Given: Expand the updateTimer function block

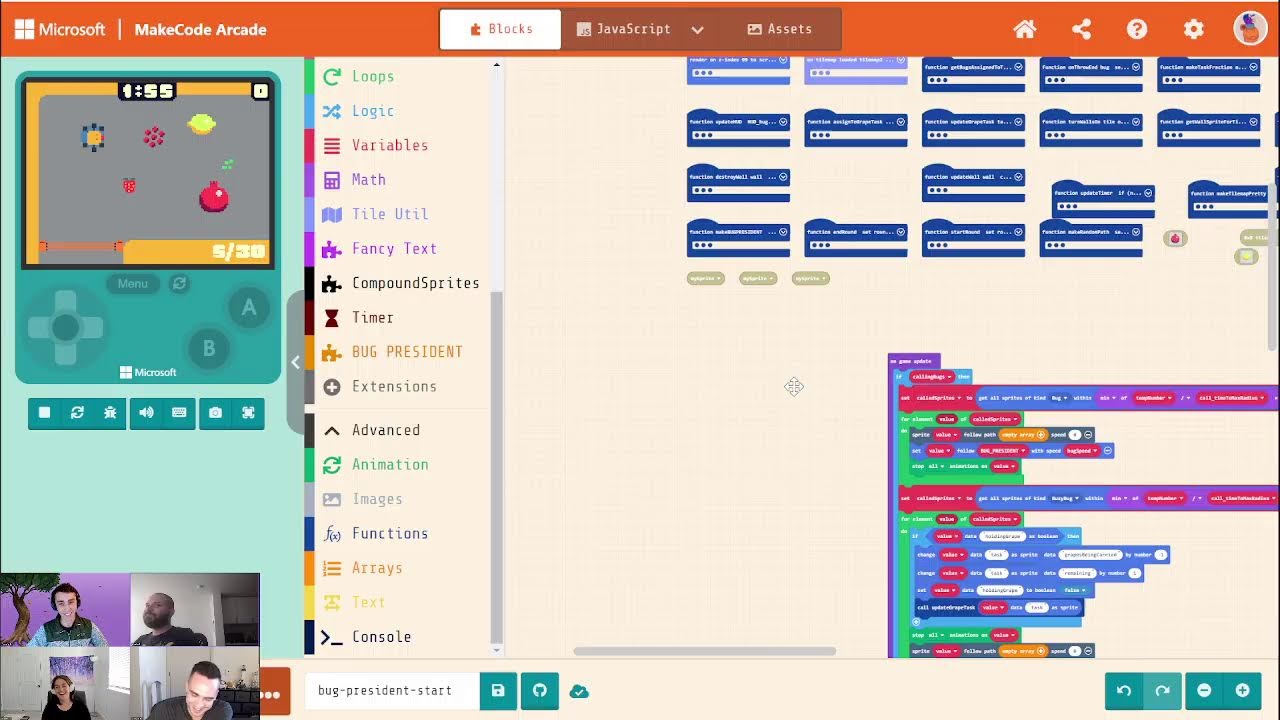Looking at the screenshot, I should tap(1148, 194).
